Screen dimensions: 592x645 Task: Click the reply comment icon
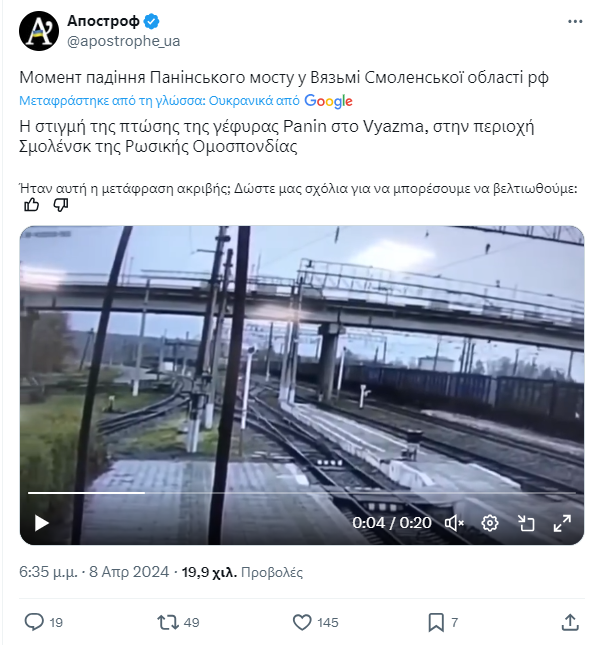[x=34, y=622]
